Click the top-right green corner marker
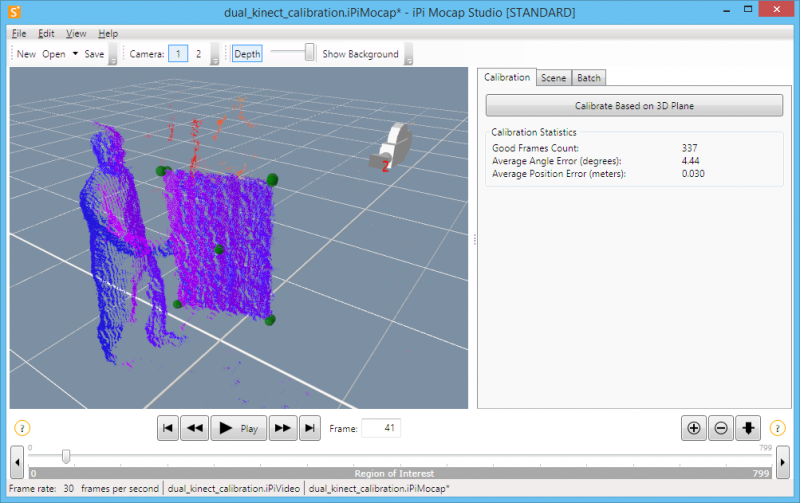This screenshot has height=503, width=800. 272,180
